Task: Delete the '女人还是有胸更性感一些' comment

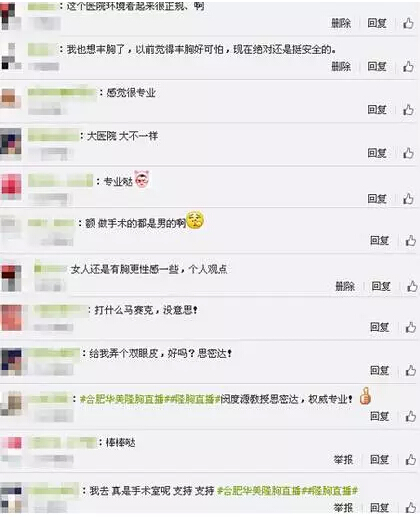Action: pyautogui.click(x=345, y=286)
